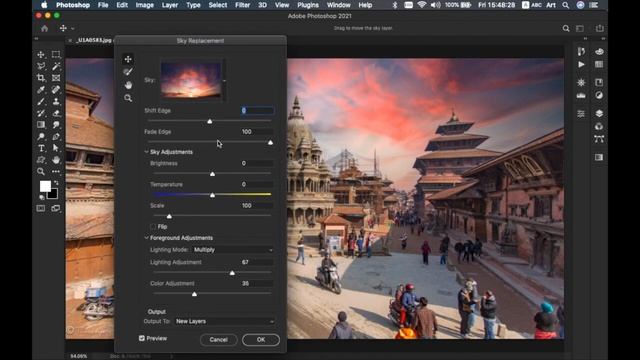Open the Apple menu
Viewport: 640px width, 360px height.
click(44, 5)
